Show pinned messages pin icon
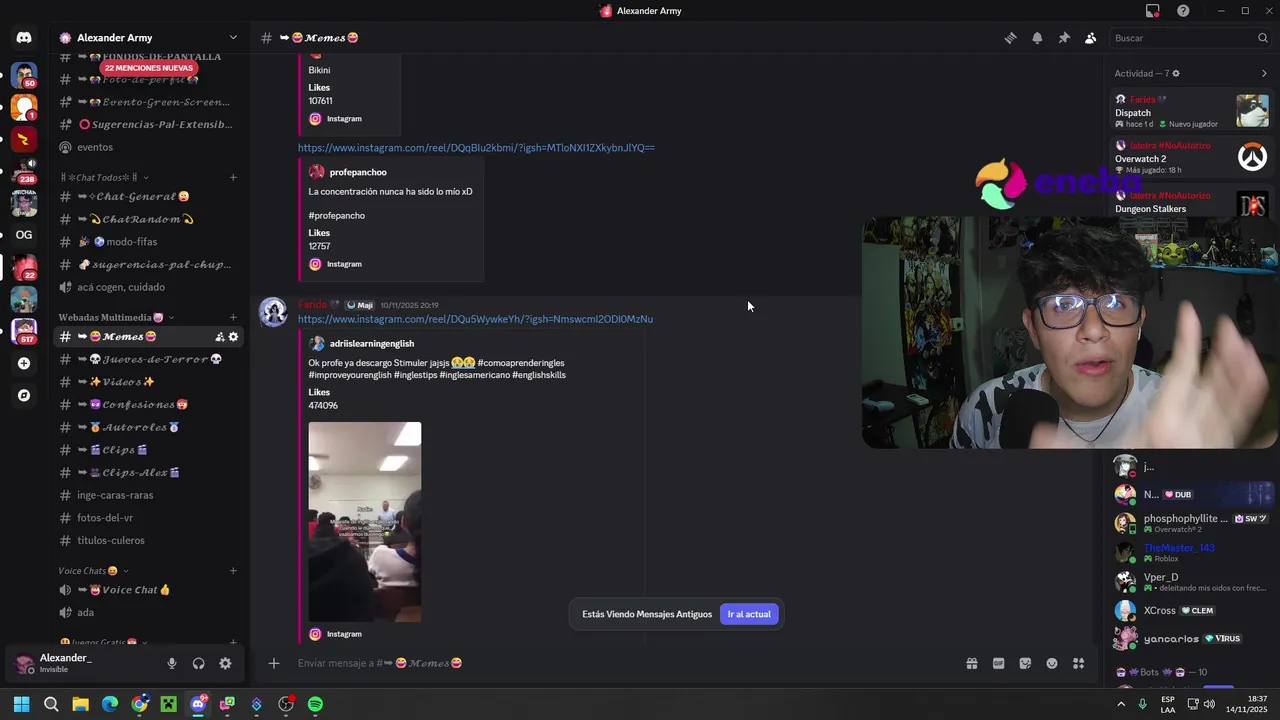Image resolution: width=1280 pixels, height=720 pixels. [1064, 38]
